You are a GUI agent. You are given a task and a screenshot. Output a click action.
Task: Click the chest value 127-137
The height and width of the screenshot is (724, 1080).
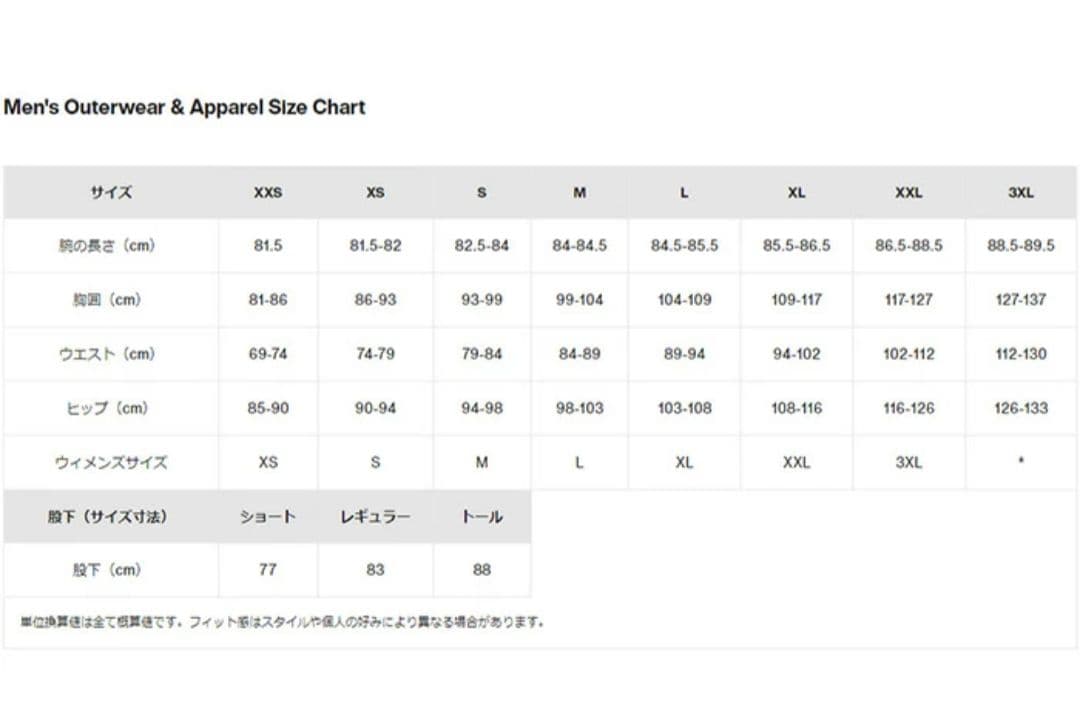point(1021,299)
